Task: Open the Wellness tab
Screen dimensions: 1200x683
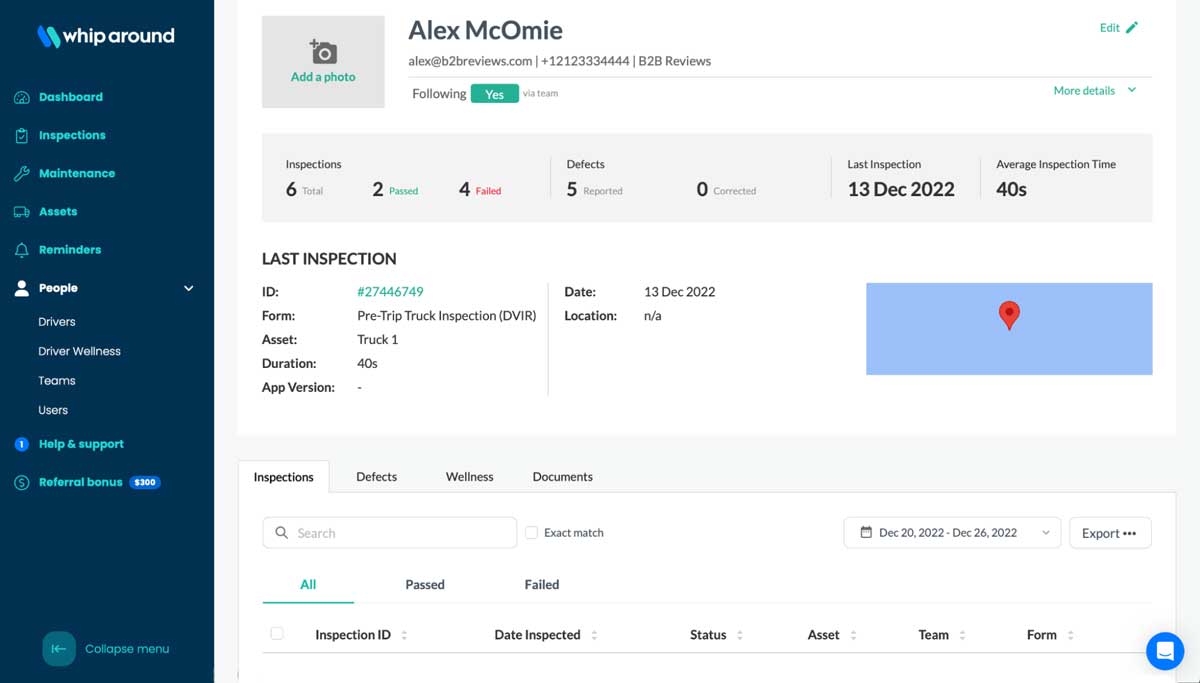Action: [469, 477]
